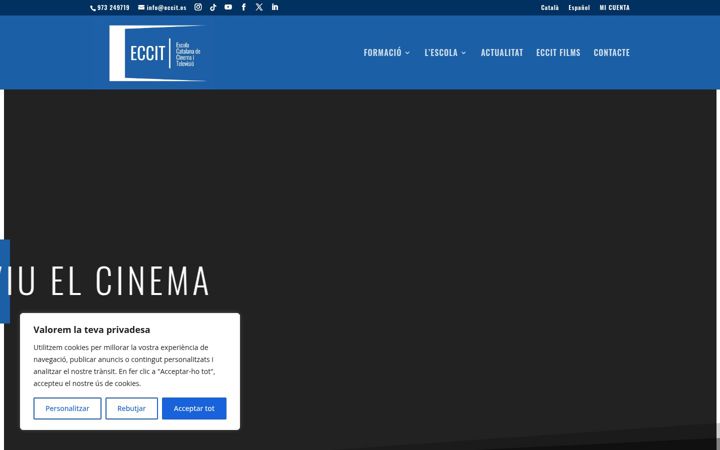Viewport: 720px width, 450px height.
Task: Open the L'ESCOLA menu item
Action: [x=441, y=52]
